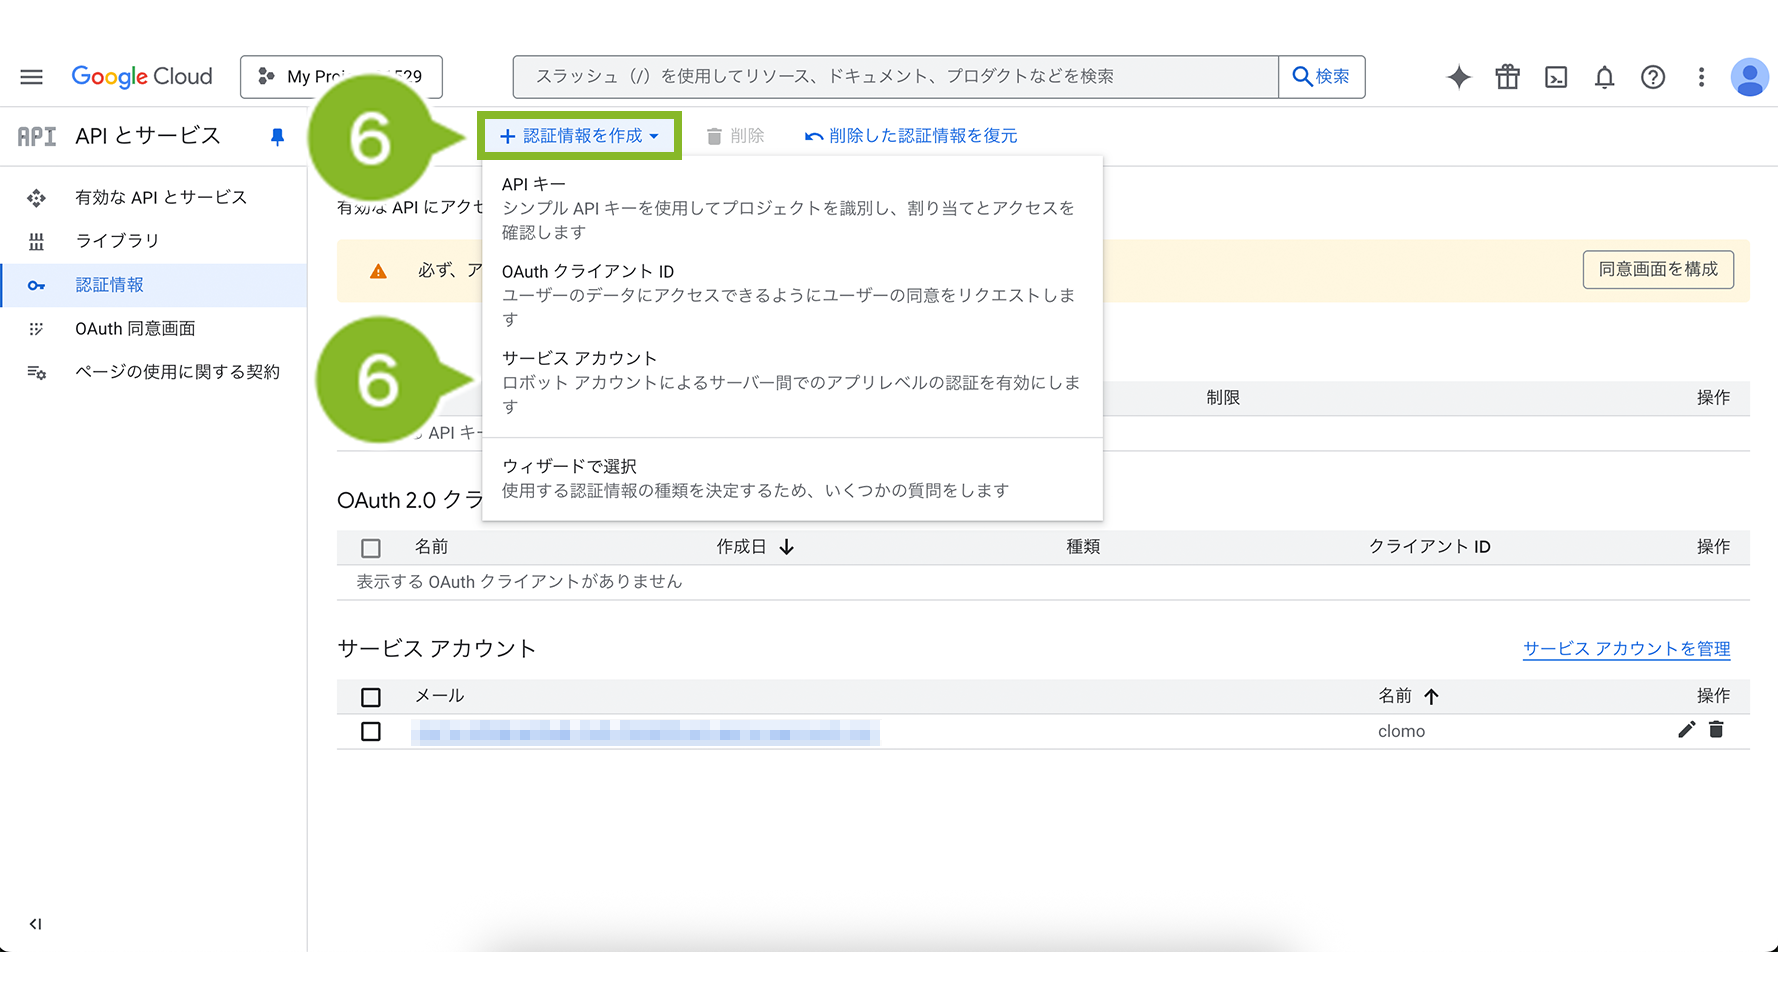Viewport: 1778px width, 1000px height.
Task: Select the clomo service account row checkbox
Action: (371, 732)
